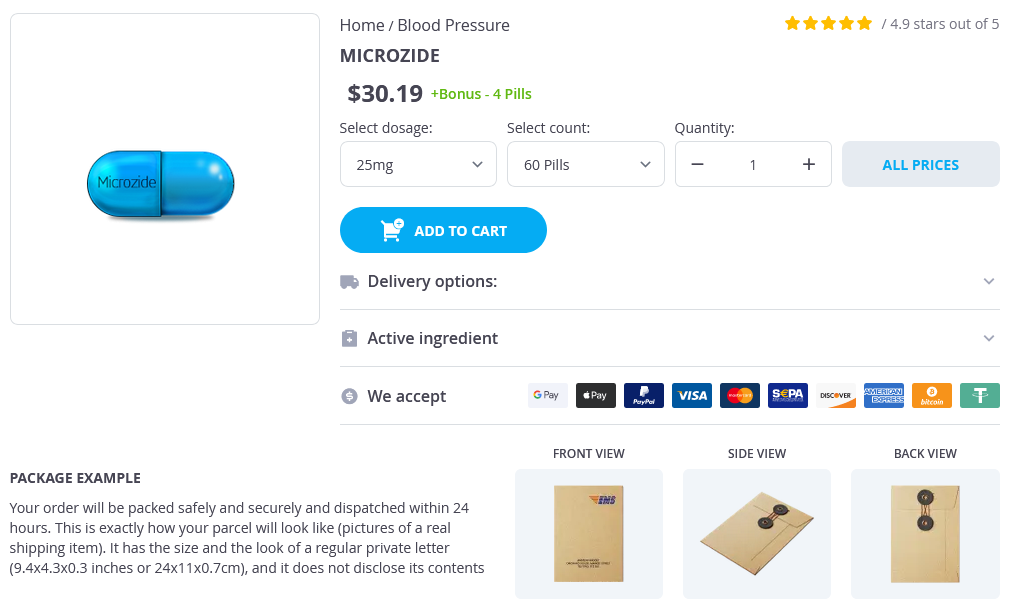Click the All Prices button

click(920, 165)
